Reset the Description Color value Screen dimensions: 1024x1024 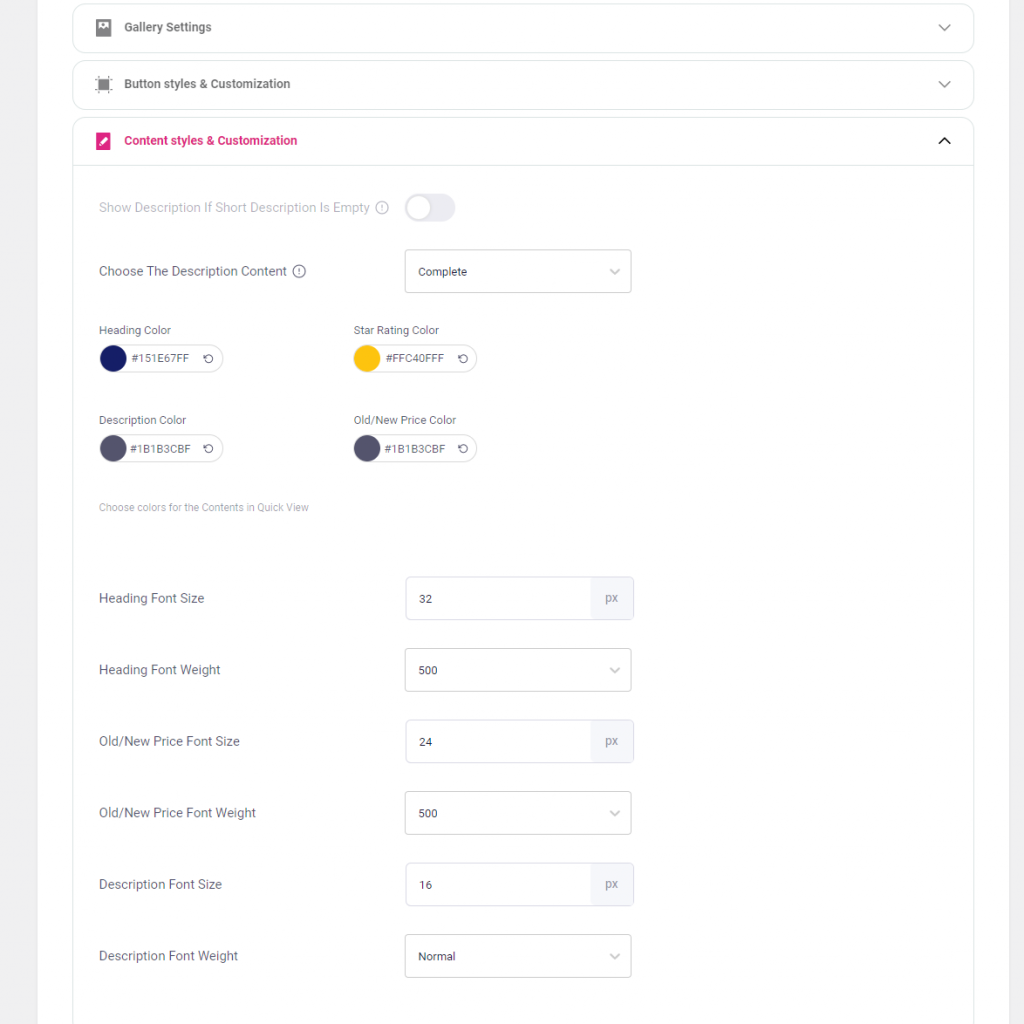(x=208, y=449)
